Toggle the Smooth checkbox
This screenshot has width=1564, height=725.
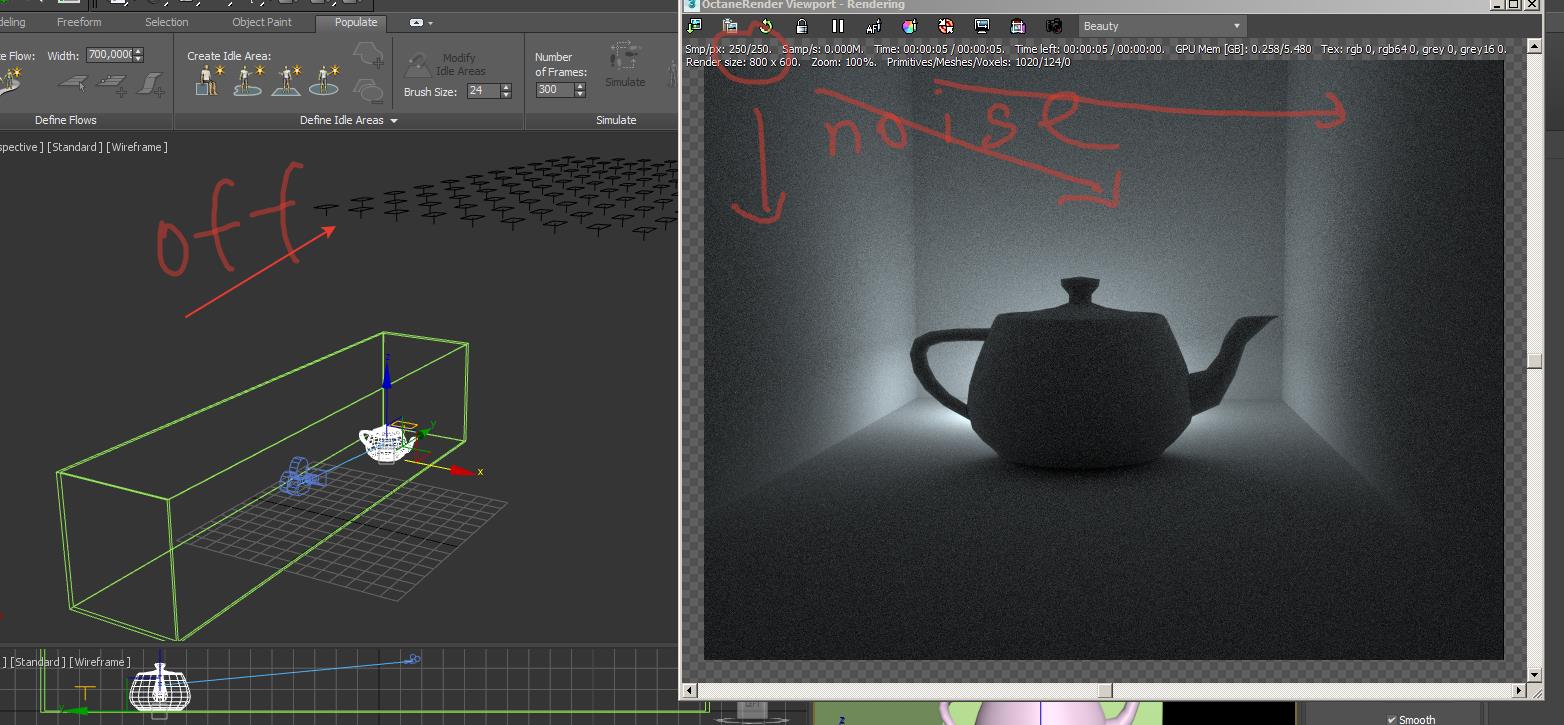[1392, 720]
